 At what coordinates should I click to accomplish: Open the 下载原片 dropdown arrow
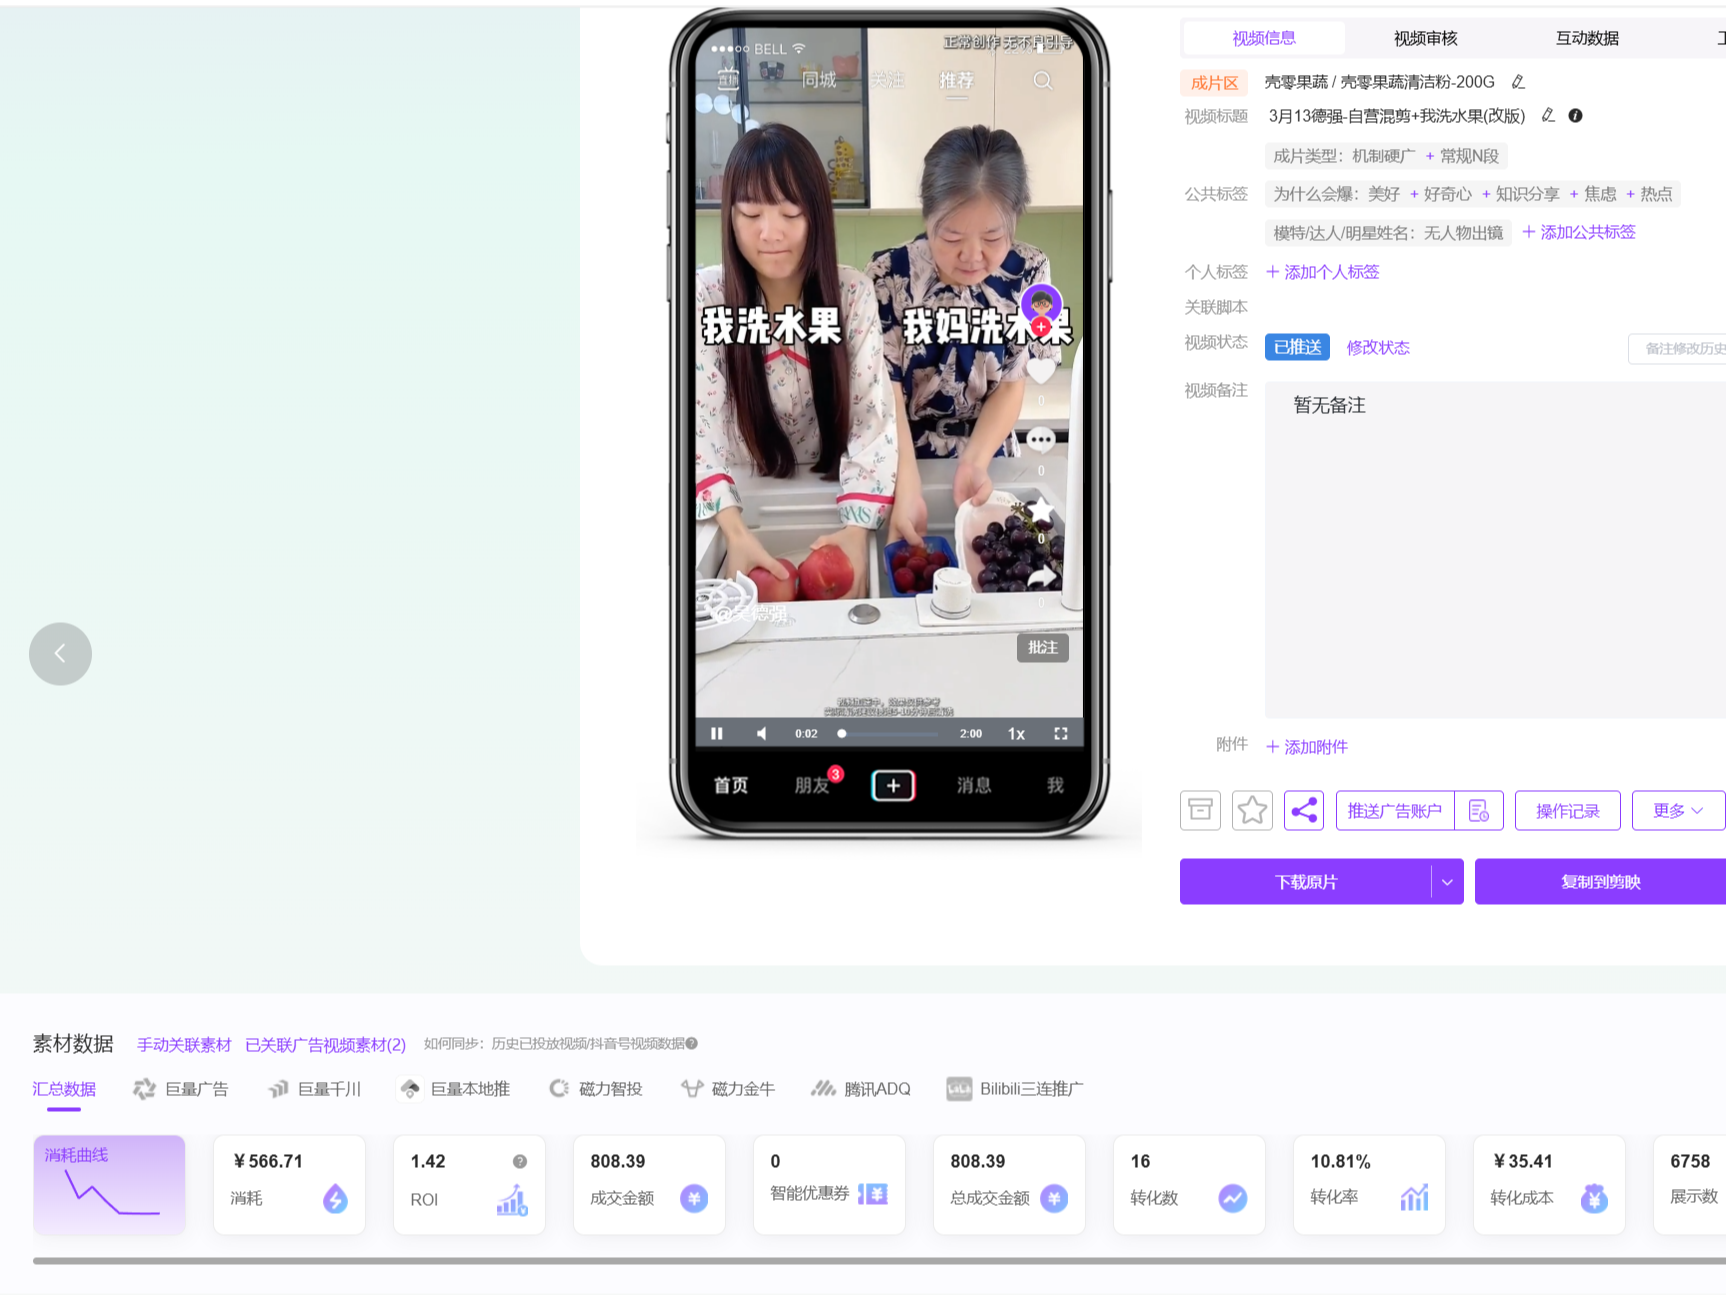point(1447,881)
